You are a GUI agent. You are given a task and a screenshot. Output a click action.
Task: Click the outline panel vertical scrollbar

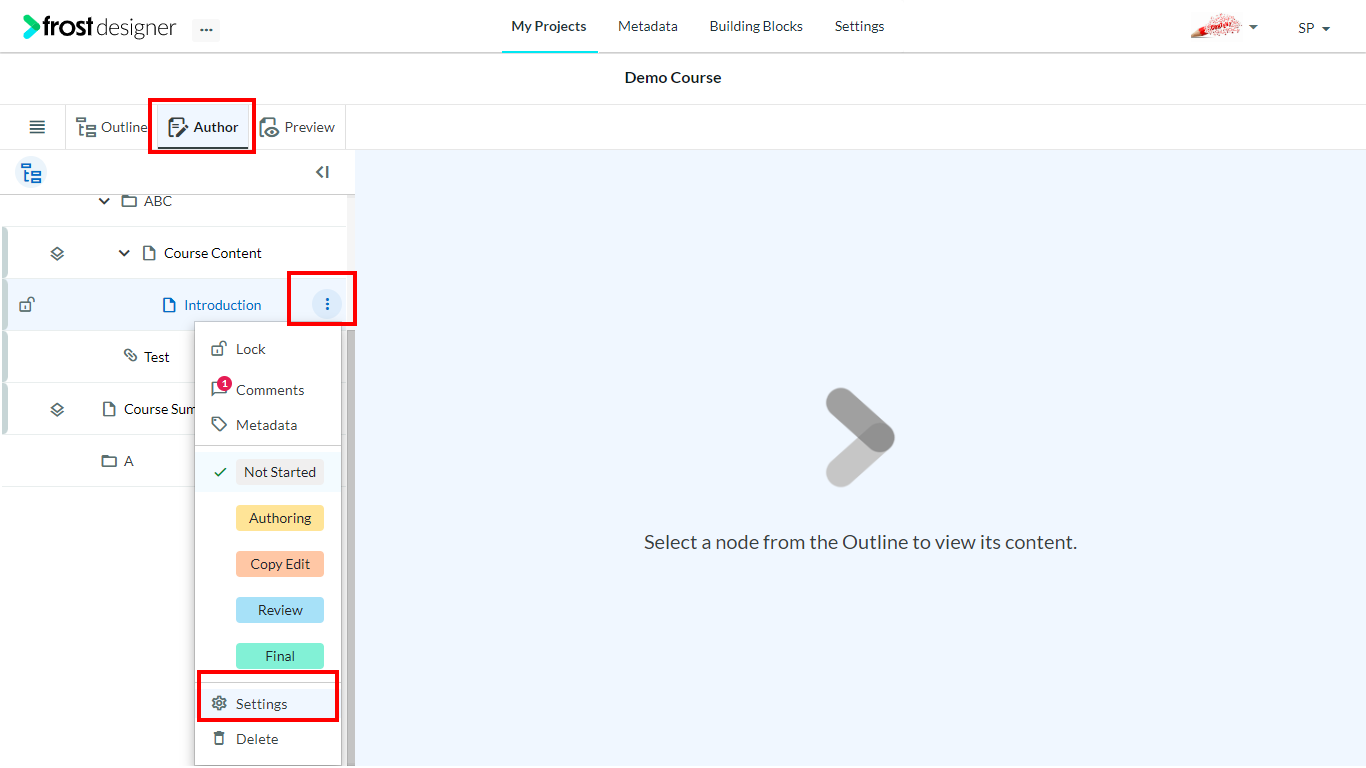tap(351, 547)
